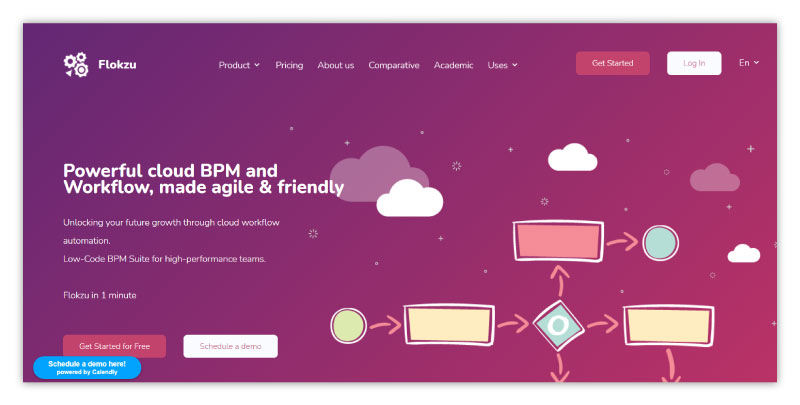Open the Pricing page
This screenshot has height=405, width=800.
(x=289, y=65)
